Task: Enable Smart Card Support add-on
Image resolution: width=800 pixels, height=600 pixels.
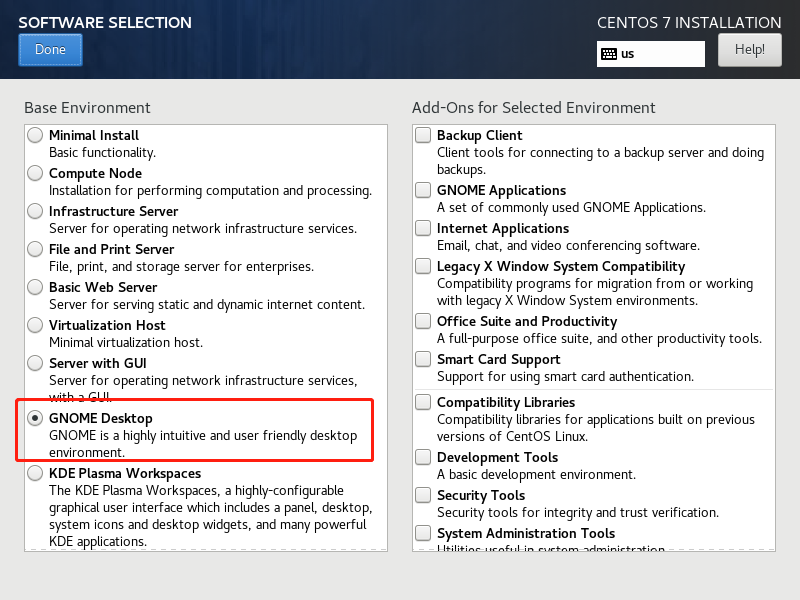Action: pos(424,359)
